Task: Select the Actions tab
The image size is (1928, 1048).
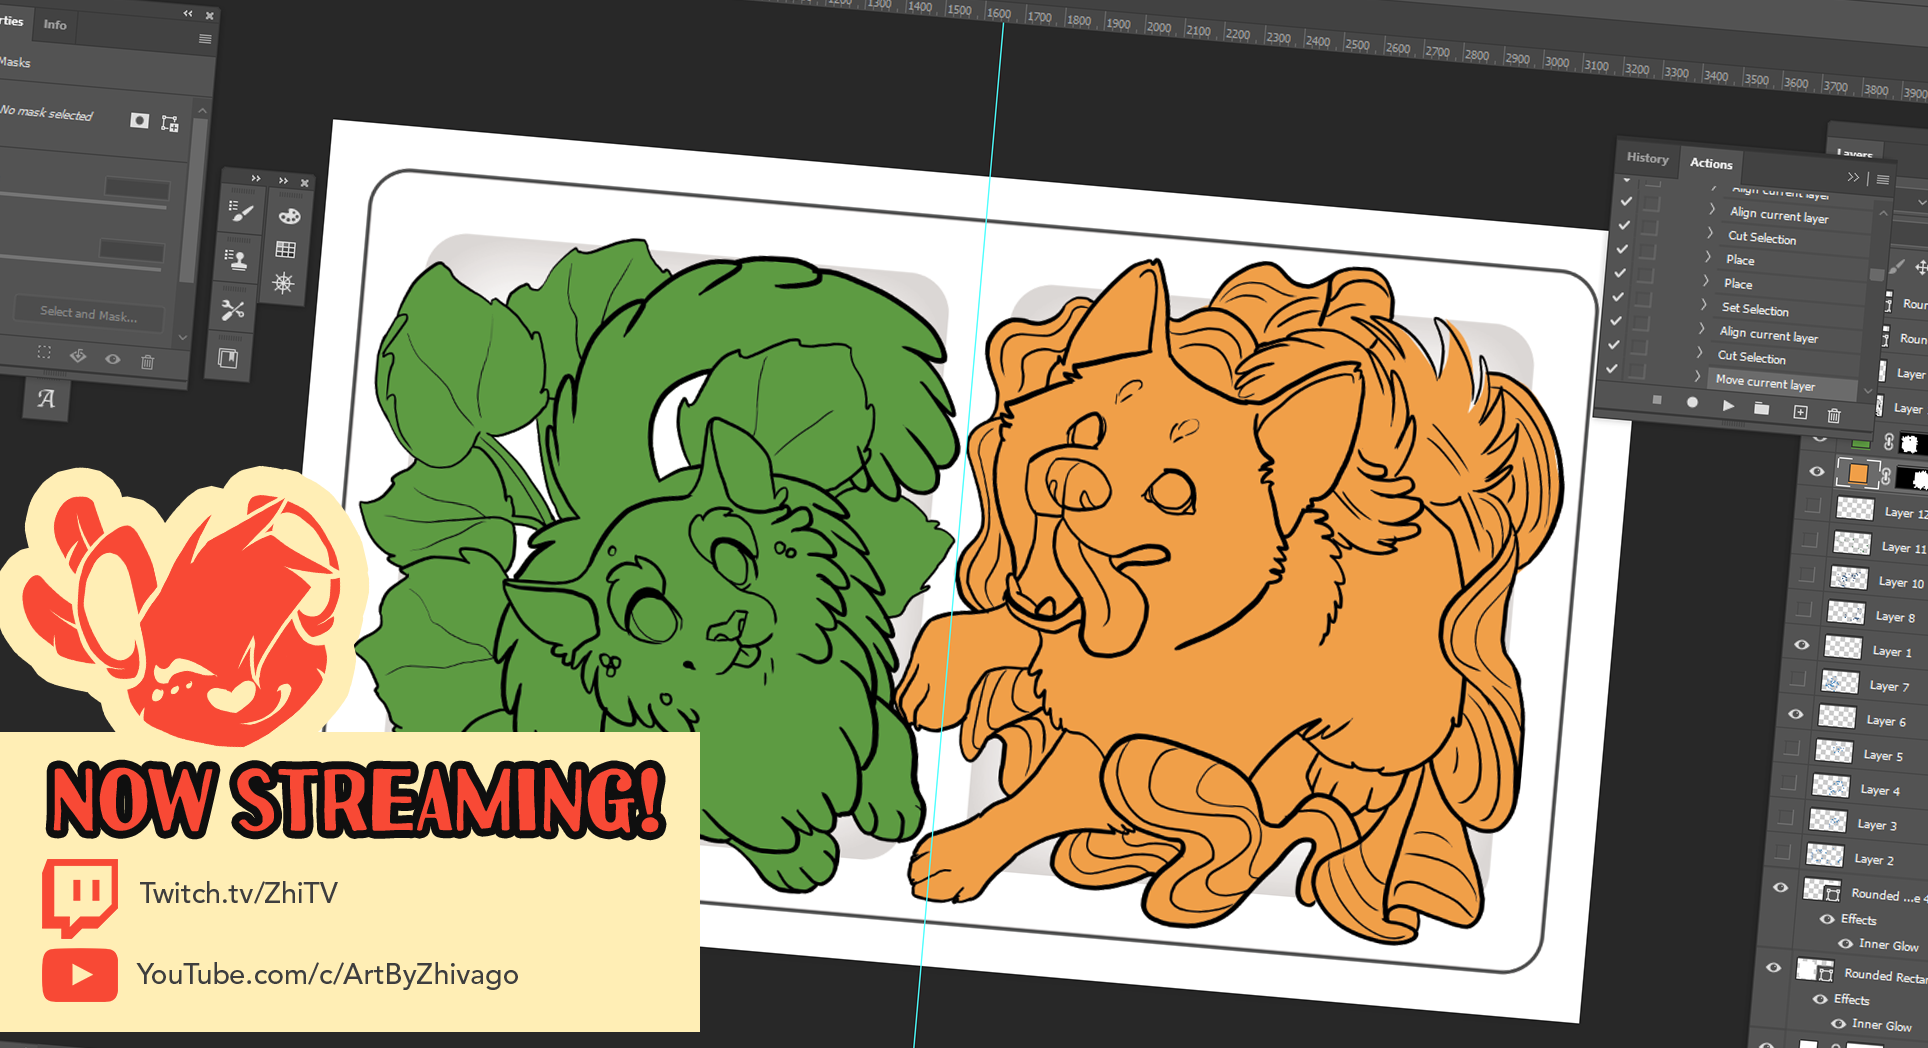Action: pos(1711,163)
